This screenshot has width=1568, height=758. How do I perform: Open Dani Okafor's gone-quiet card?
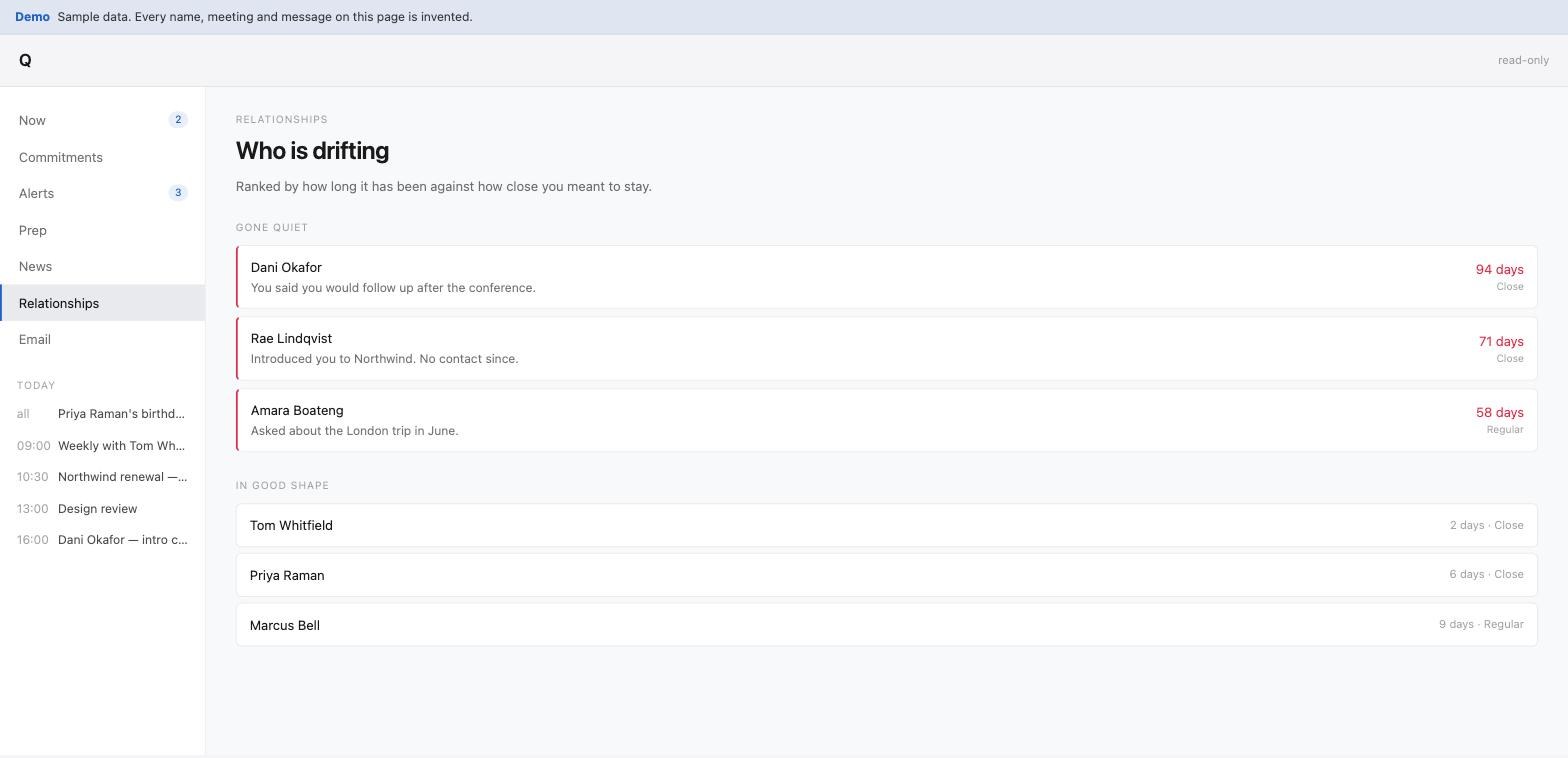[x=886, y=277]
